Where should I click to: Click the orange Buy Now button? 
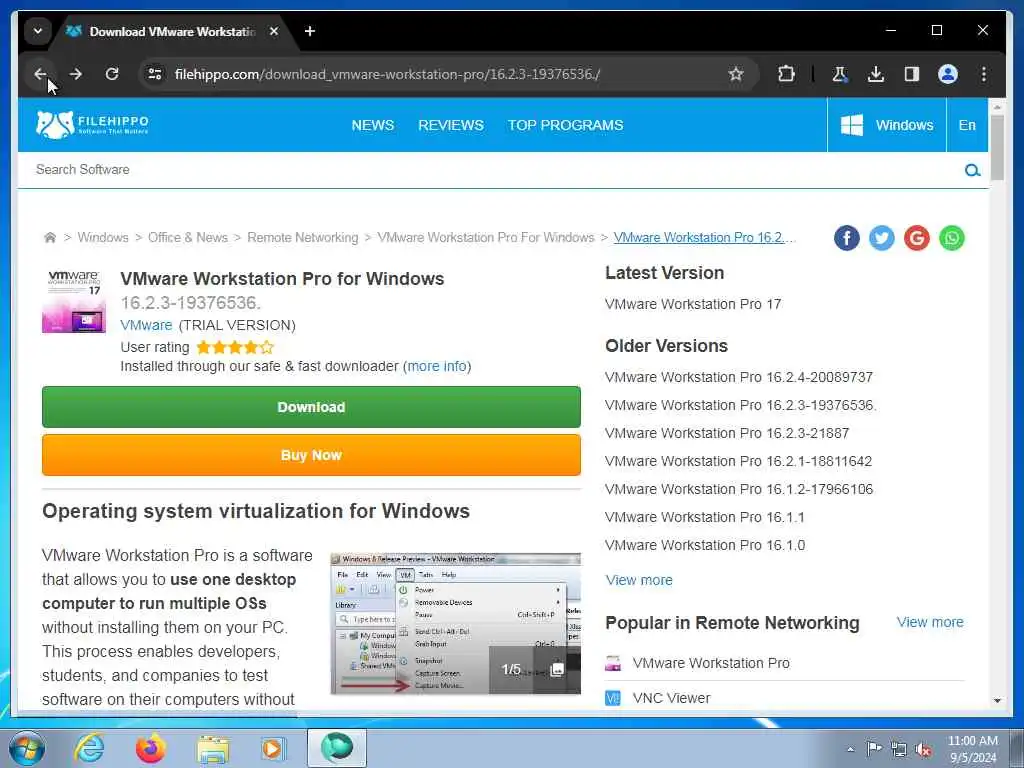coord(312,455)
